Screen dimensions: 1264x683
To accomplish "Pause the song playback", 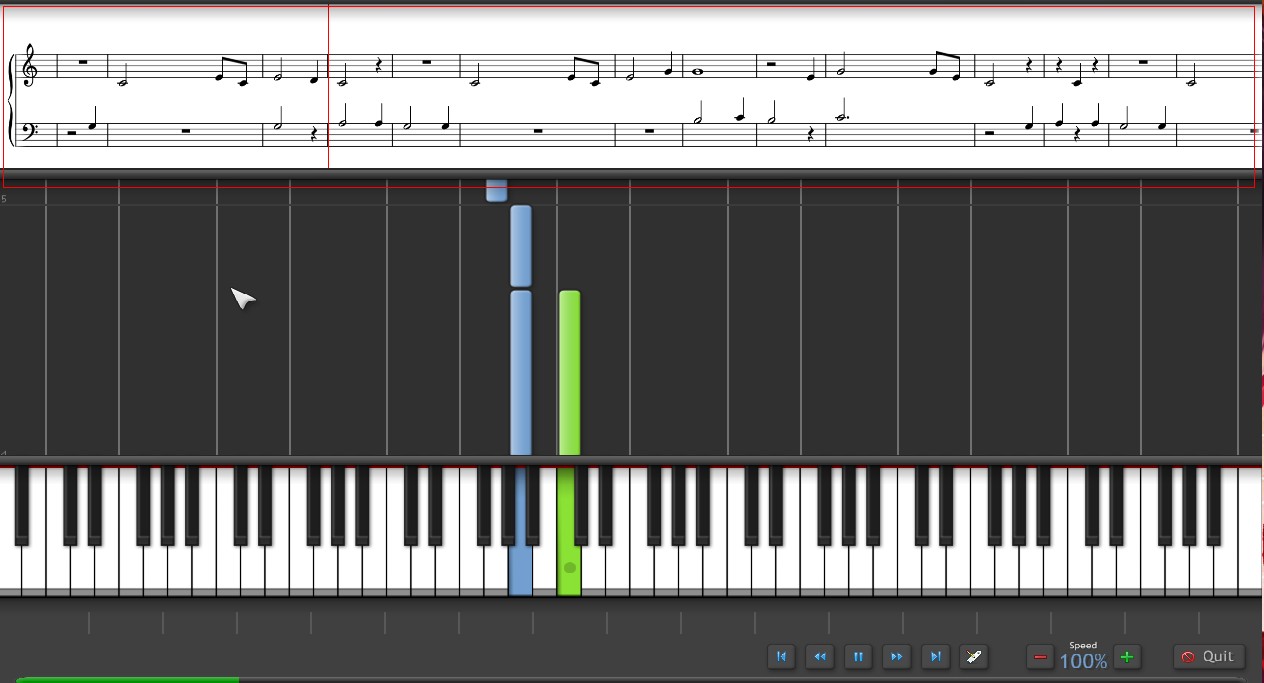I will (x=858, y=657).
